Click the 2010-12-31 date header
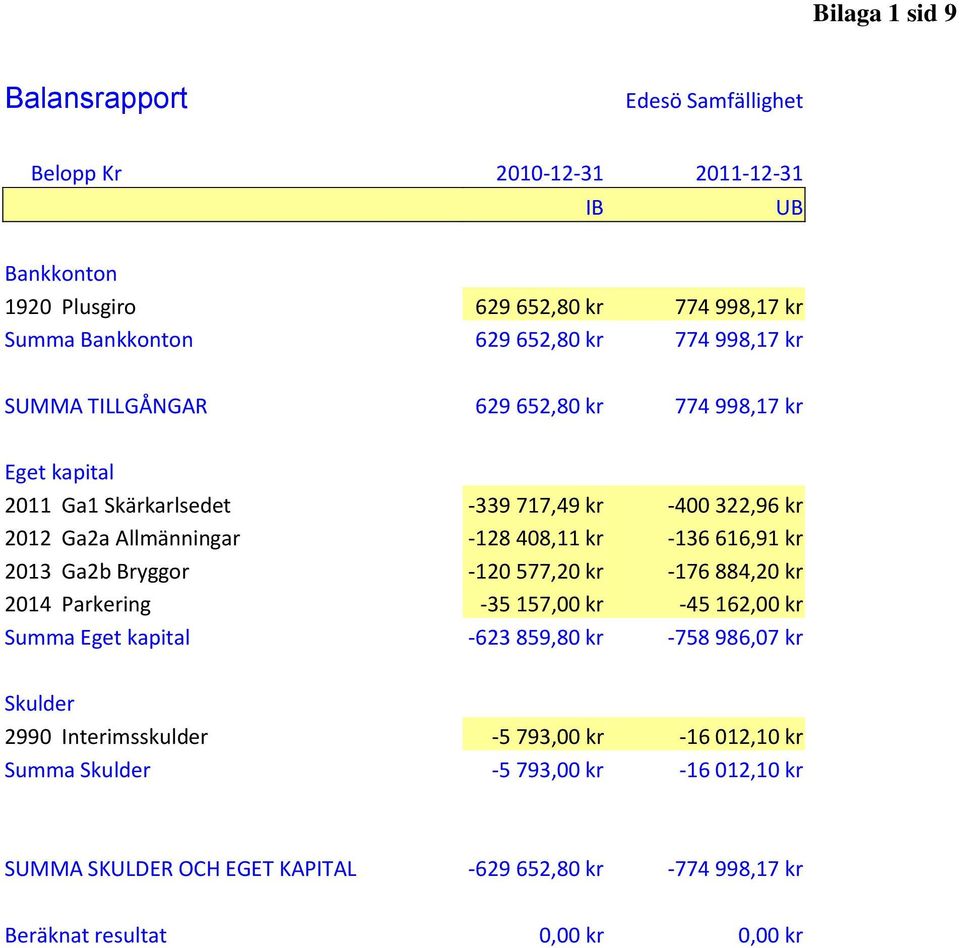960x948 pixels. tap(549, 173)
